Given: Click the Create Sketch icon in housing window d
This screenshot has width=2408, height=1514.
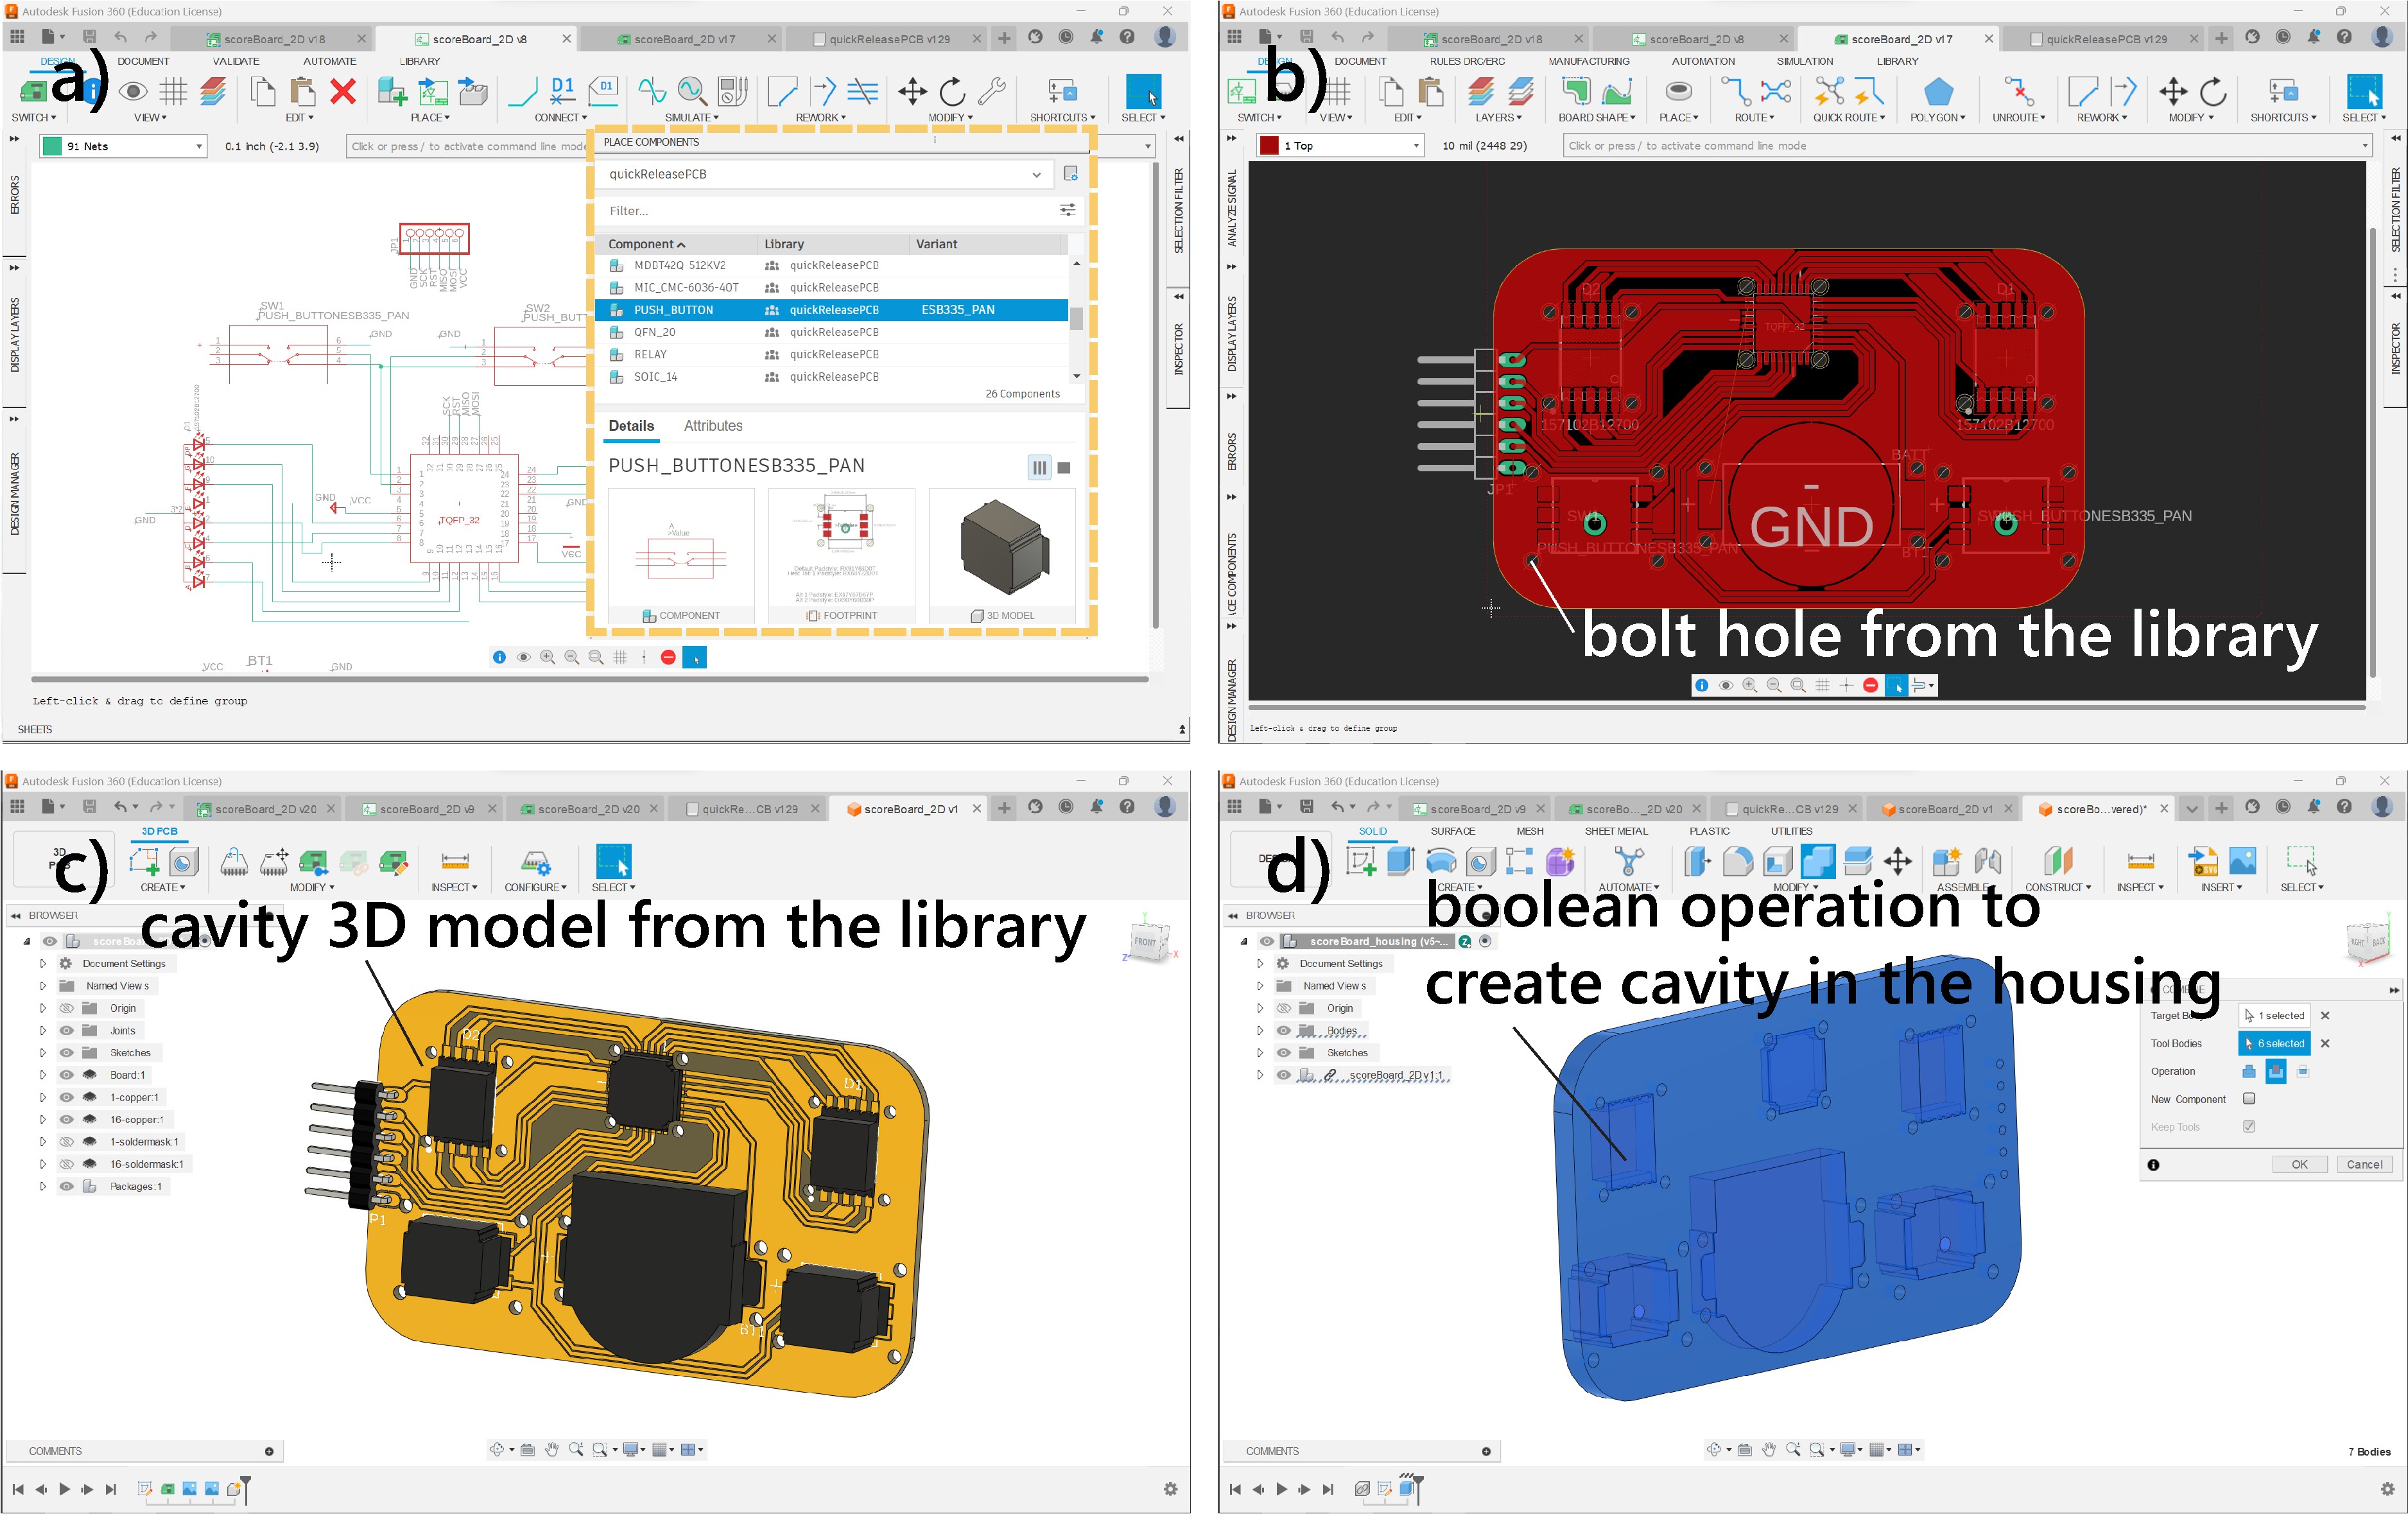Looking at the screenshot, I should pos(1361,861).
